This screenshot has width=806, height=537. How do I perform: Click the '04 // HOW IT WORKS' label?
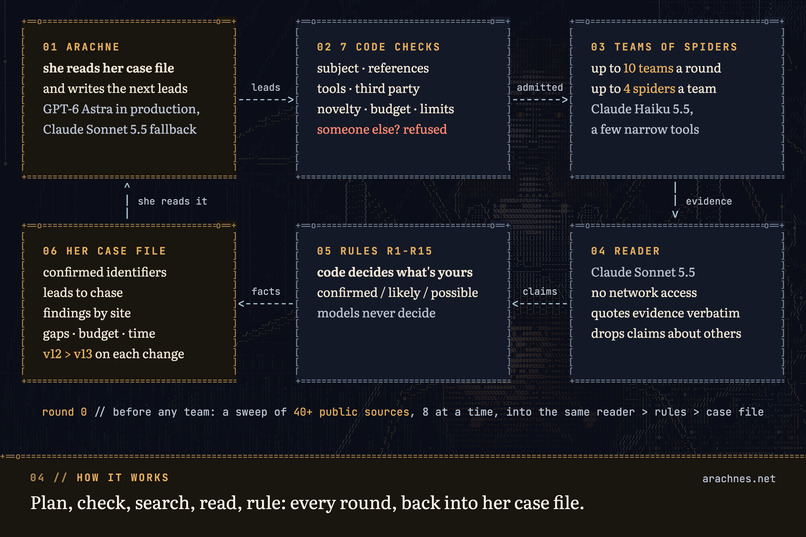pos(99,477)
